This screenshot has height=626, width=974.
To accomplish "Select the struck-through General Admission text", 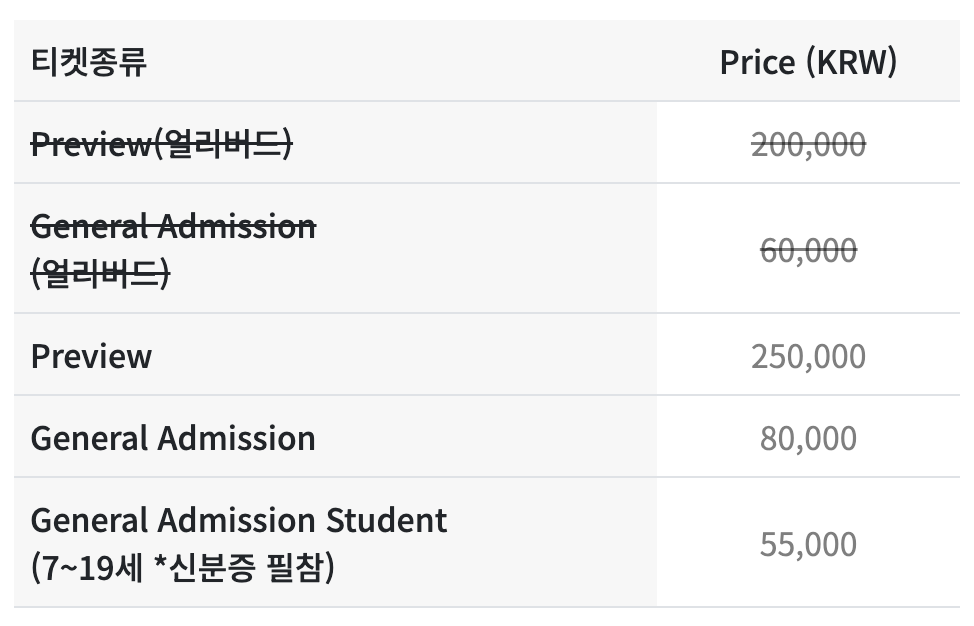I will [173, 226].
